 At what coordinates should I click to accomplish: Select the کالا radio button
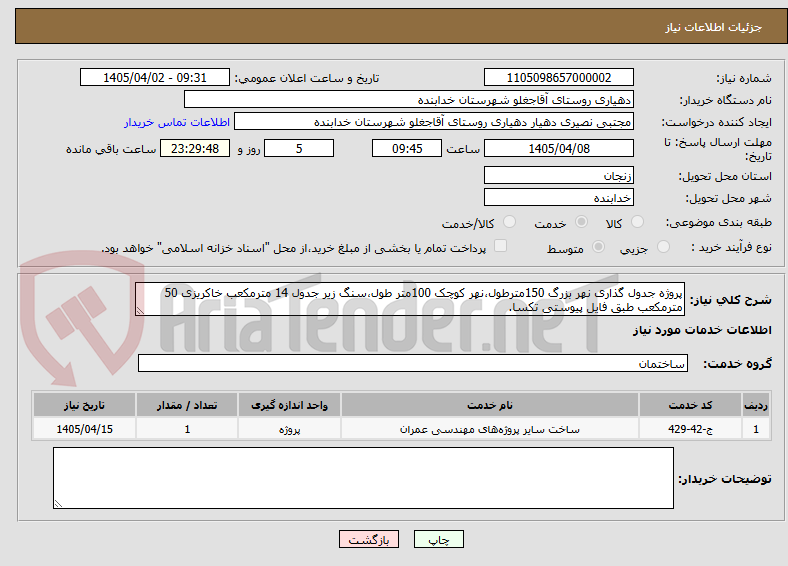pos(637,222)
